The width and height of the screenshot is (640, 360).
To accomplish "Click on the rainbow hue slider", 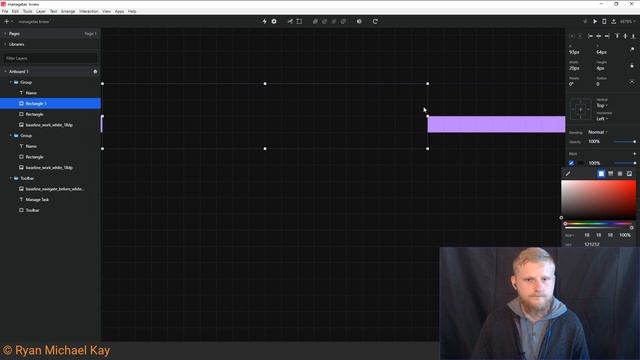I will pyautogui.click(x=598, y=223).
